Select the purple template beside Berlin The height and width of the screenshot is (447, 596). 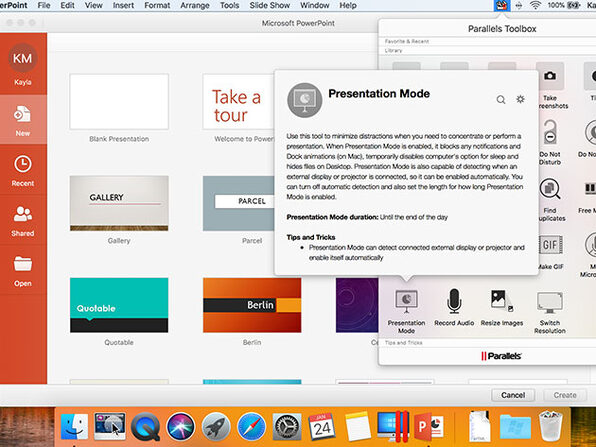[357, 305]
